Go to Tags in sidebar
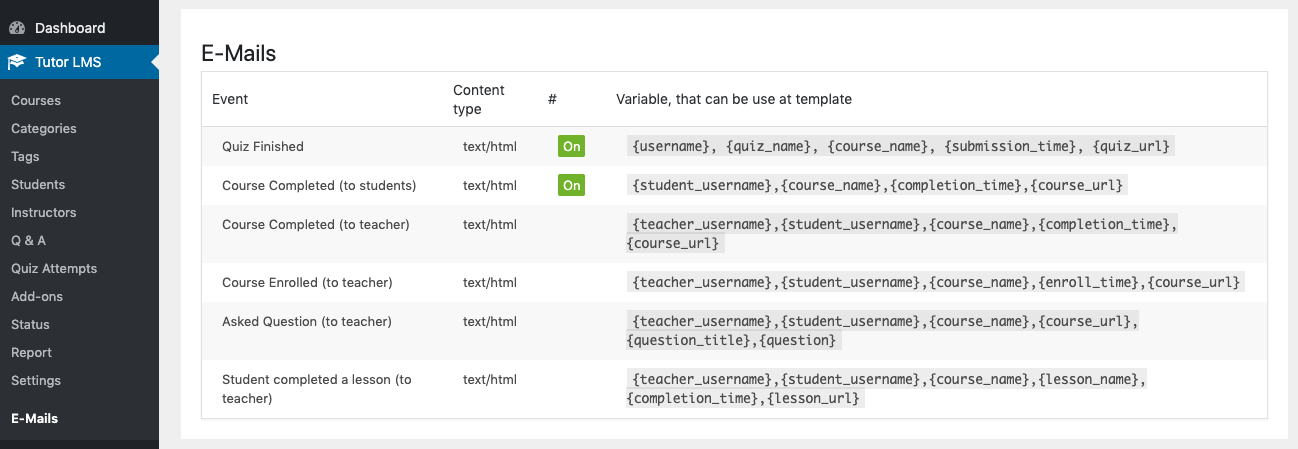This screenshot has width=1298, height=449. [x=25, y=156]
